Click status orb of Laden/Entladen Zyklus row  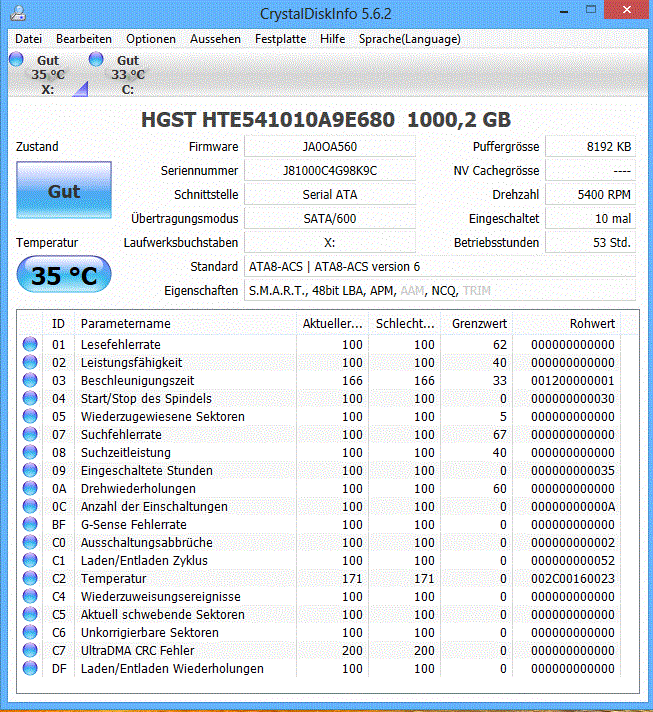30,560
